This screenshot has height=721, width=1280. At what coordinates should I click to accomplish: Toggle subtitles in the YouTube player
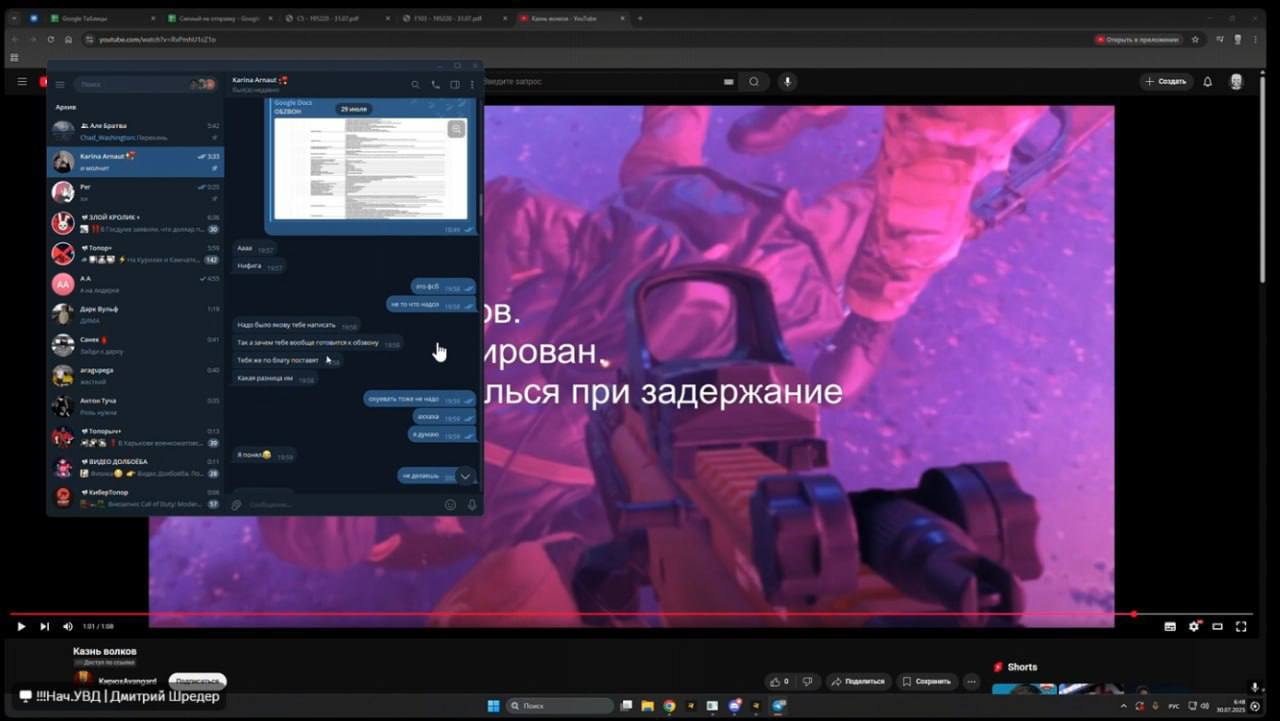(1170, 627)
